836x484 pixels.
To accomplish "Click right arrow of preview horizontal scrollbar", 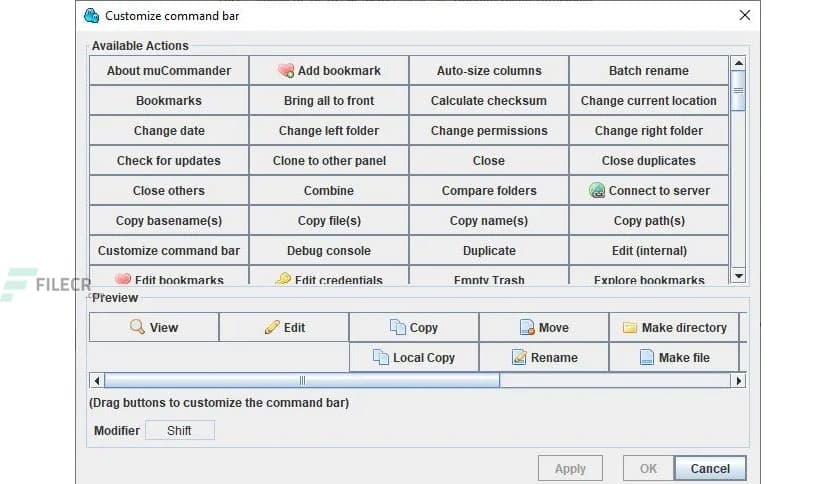I will pos(739,380).
